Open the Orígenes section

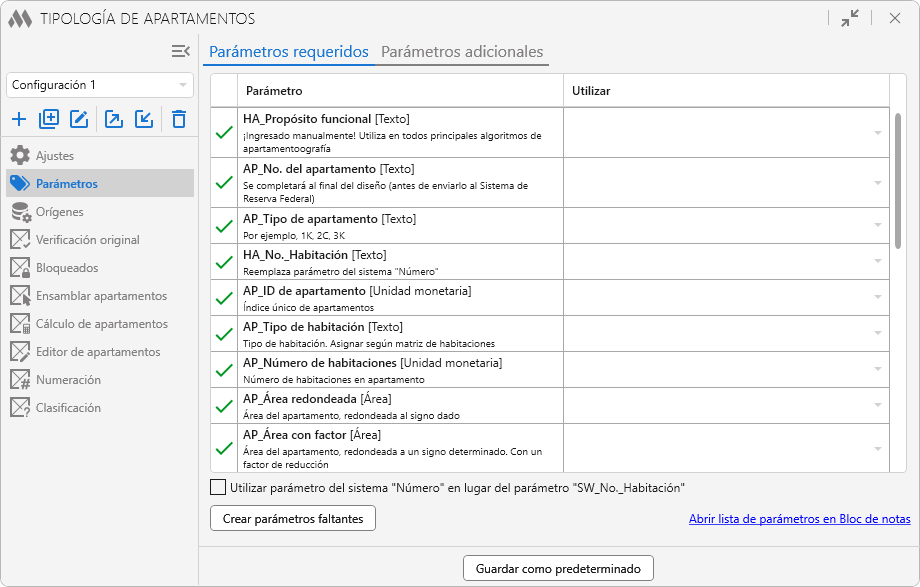[59, 212]
